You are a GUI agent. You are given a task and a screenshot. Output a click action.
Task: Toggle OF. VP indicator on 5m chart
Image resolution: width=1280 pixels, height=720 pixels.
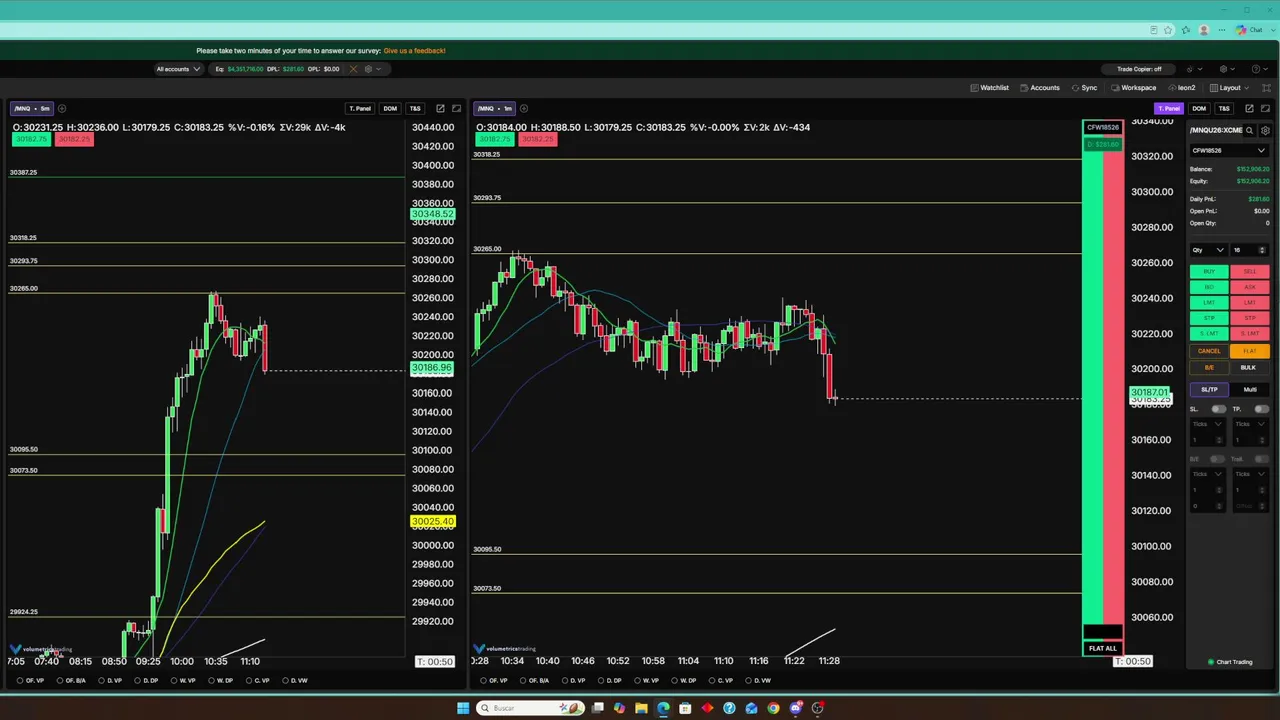click(31, 680)
